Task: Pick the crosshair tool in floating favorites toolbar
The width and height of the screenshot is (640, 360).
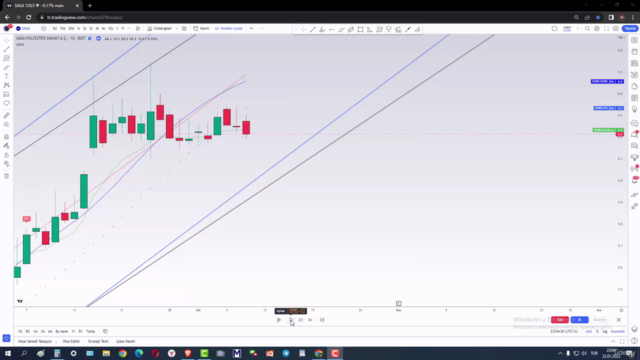Action: pos(304,29)
